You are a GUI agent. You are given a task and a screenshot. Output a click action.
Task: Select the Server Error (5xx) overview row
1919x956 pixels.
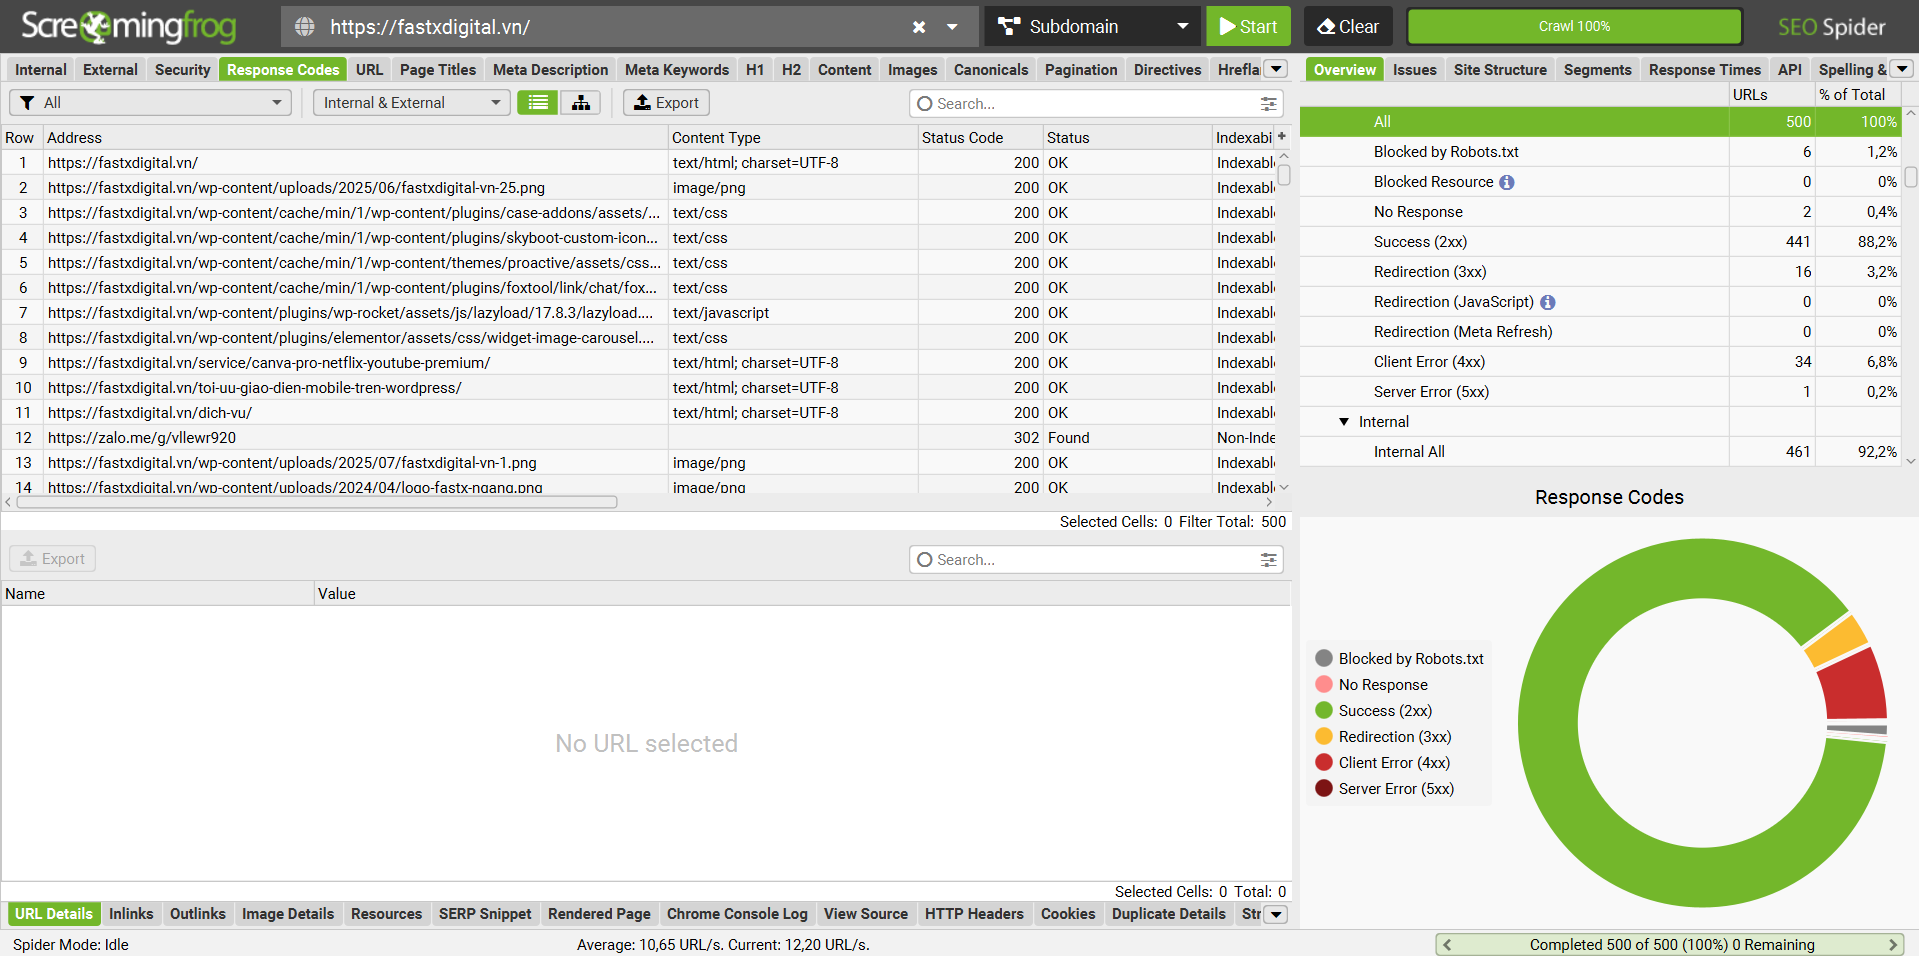1600,392
